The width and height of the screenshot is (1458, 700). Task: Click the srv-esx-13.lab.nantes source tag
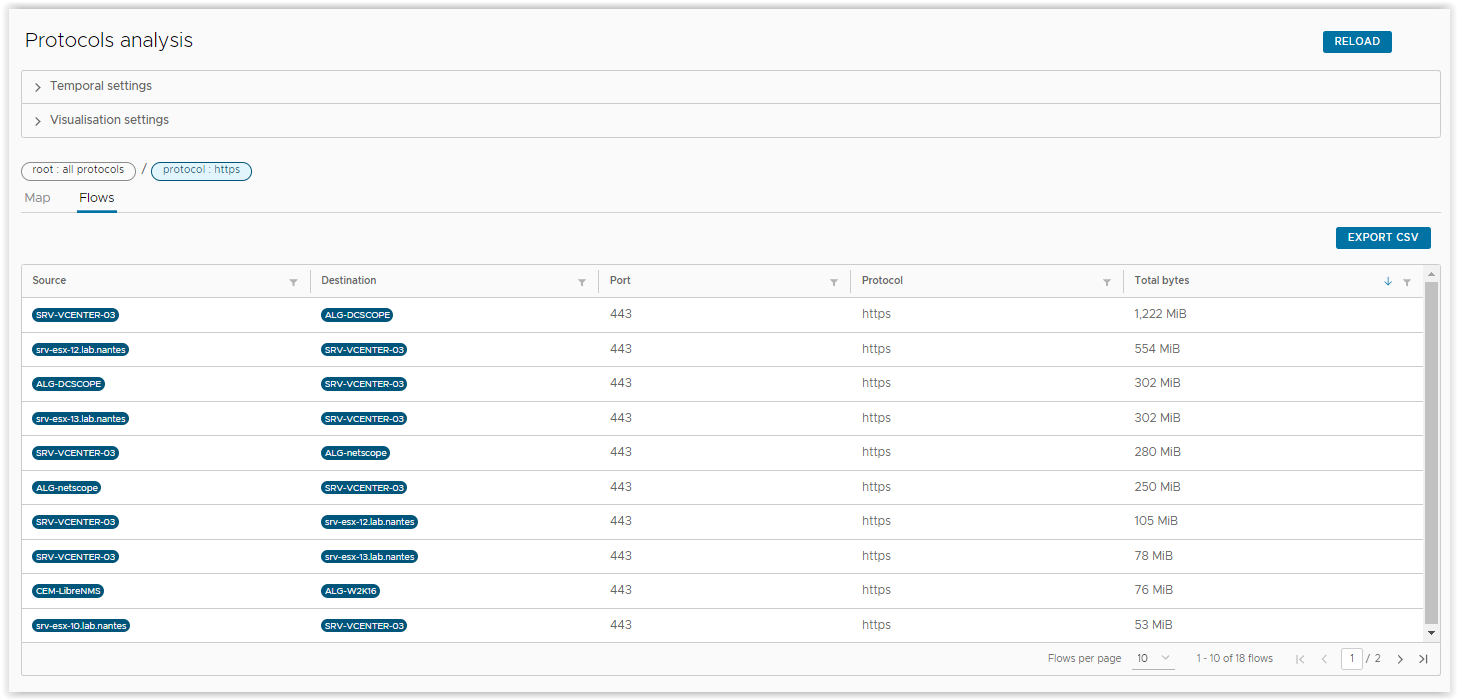click(x=80, y=419)
